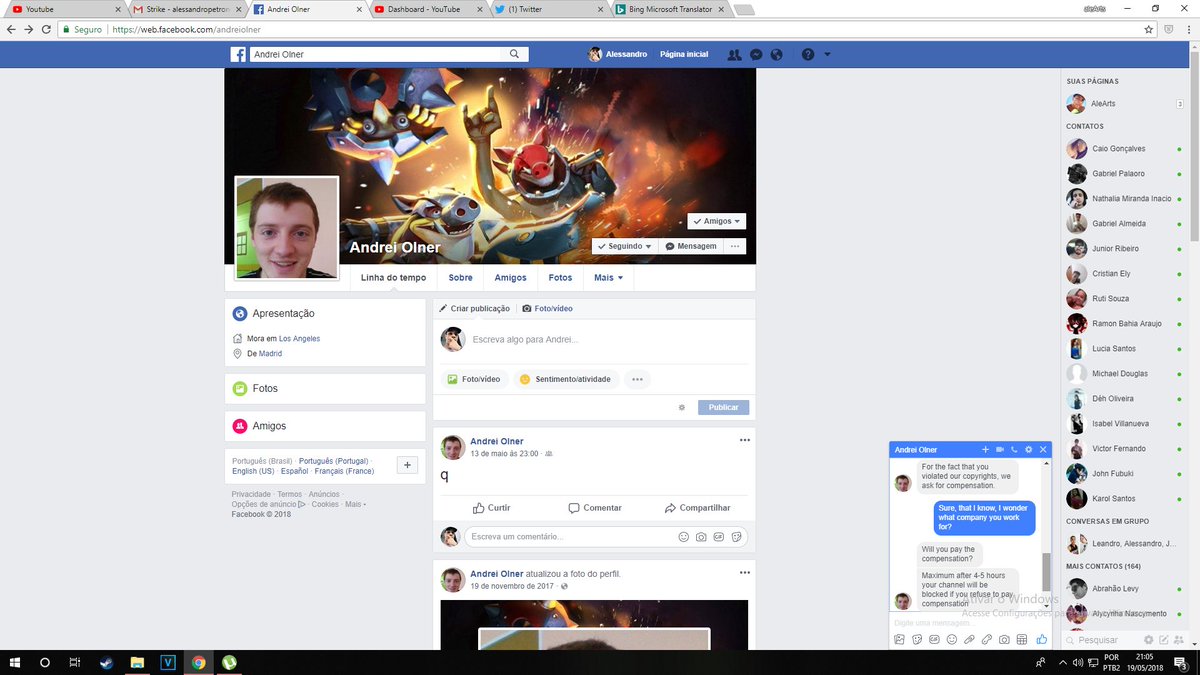1200x675 pixels.
Task: Attach photo to comment via camera icon
Action: [701, 537]
